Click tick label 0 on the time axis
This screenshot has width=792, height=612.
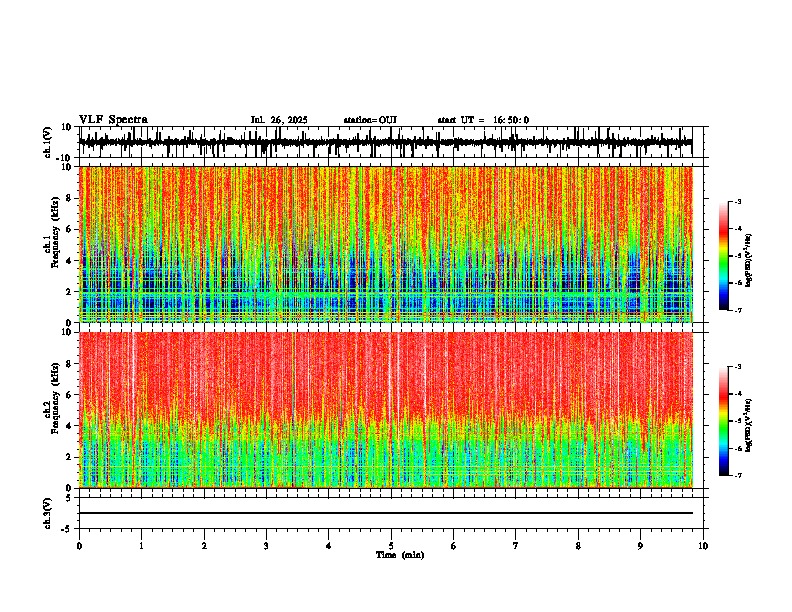79,546
